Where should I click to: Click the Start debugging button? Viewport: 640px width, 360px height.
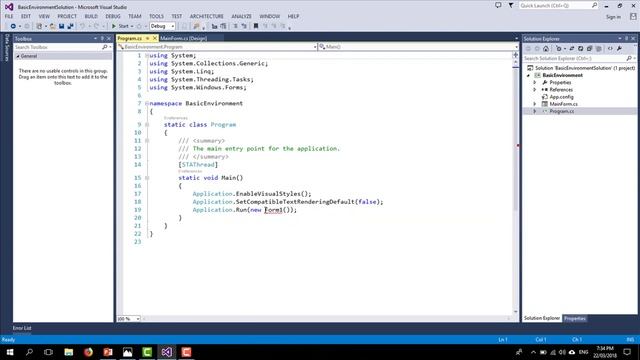[121, 26]
